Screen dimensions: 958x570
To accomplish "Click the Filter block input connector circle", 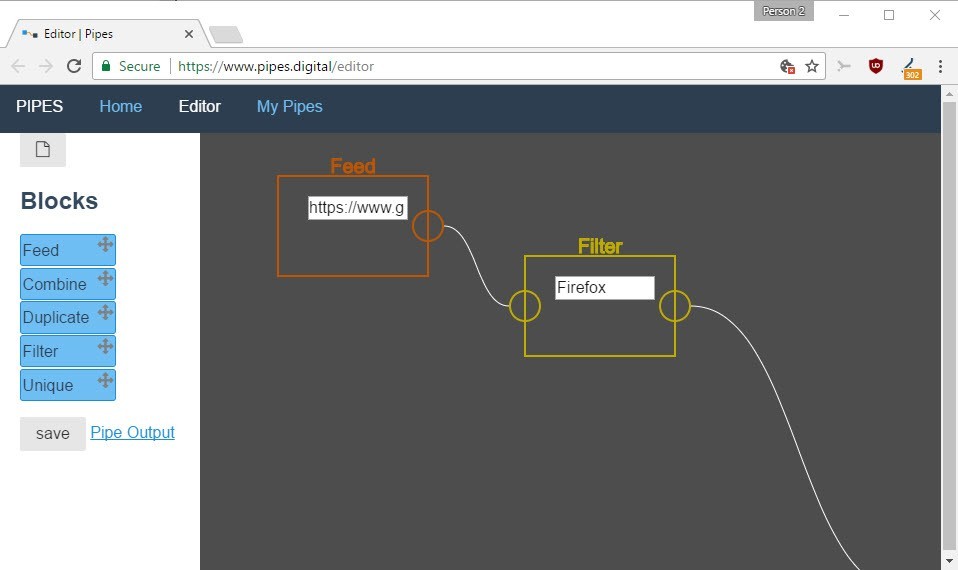I will (x=525, y=306).
